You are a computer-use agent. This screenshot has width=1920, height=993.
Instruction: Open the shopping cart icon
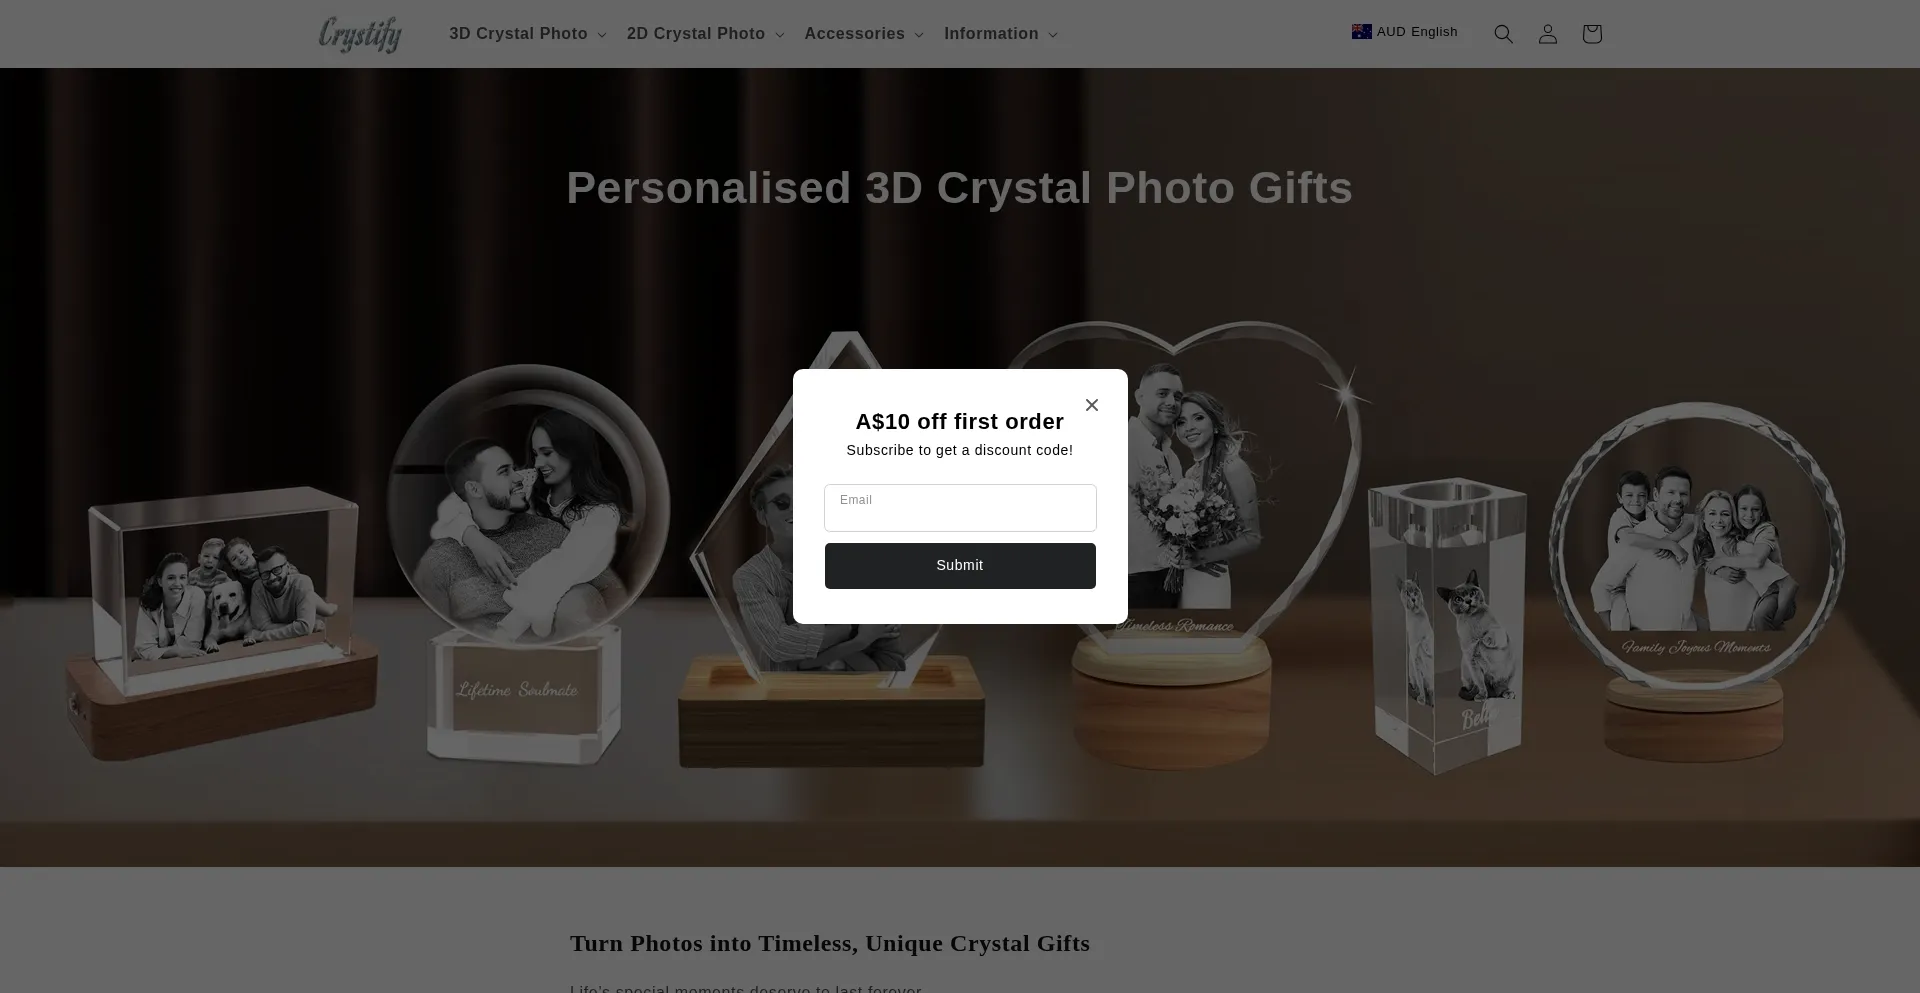1592,34
